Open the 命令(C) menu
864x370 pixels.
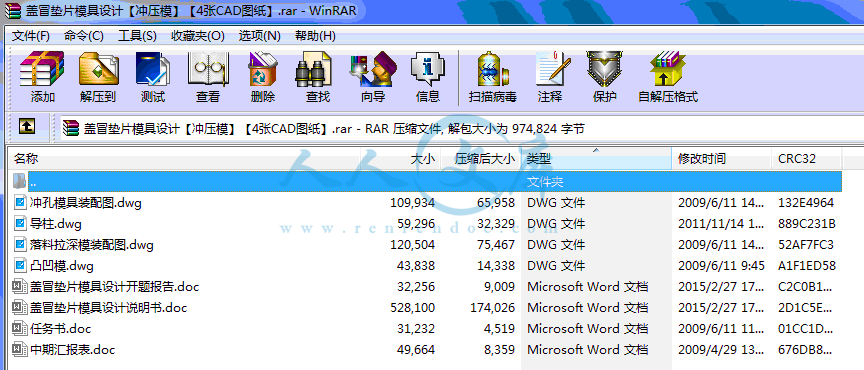[84, 36]
